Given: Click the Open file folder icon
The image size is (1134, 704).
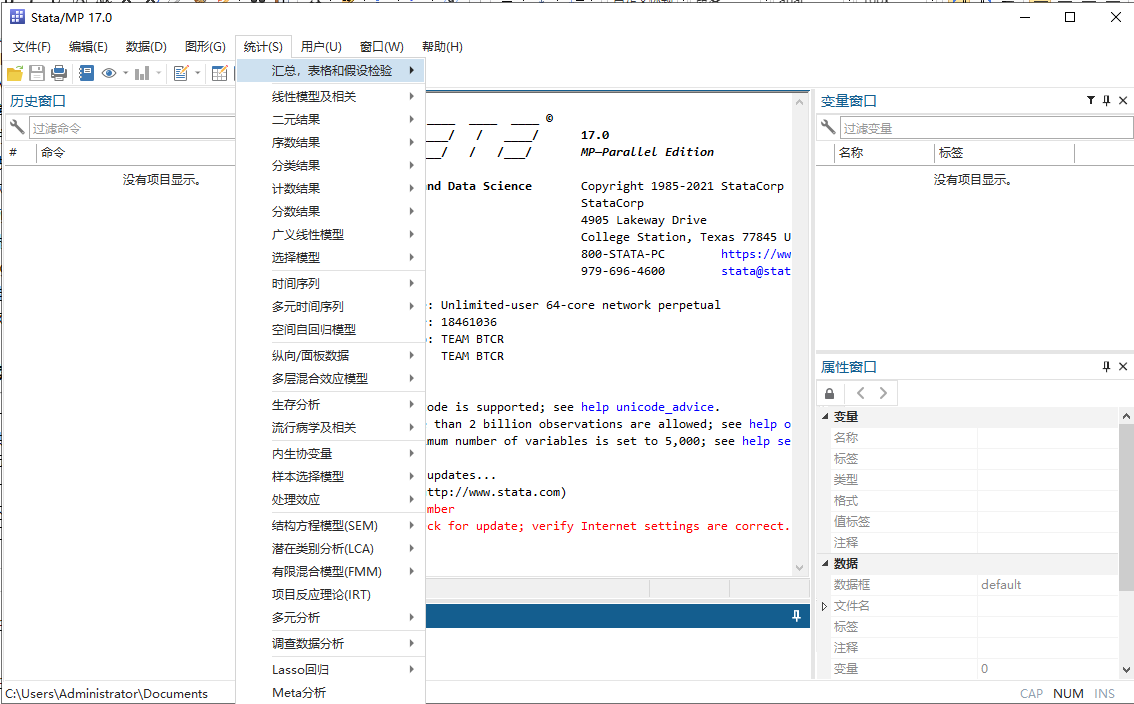Looking at the screenshot, I should pos(15,73).
